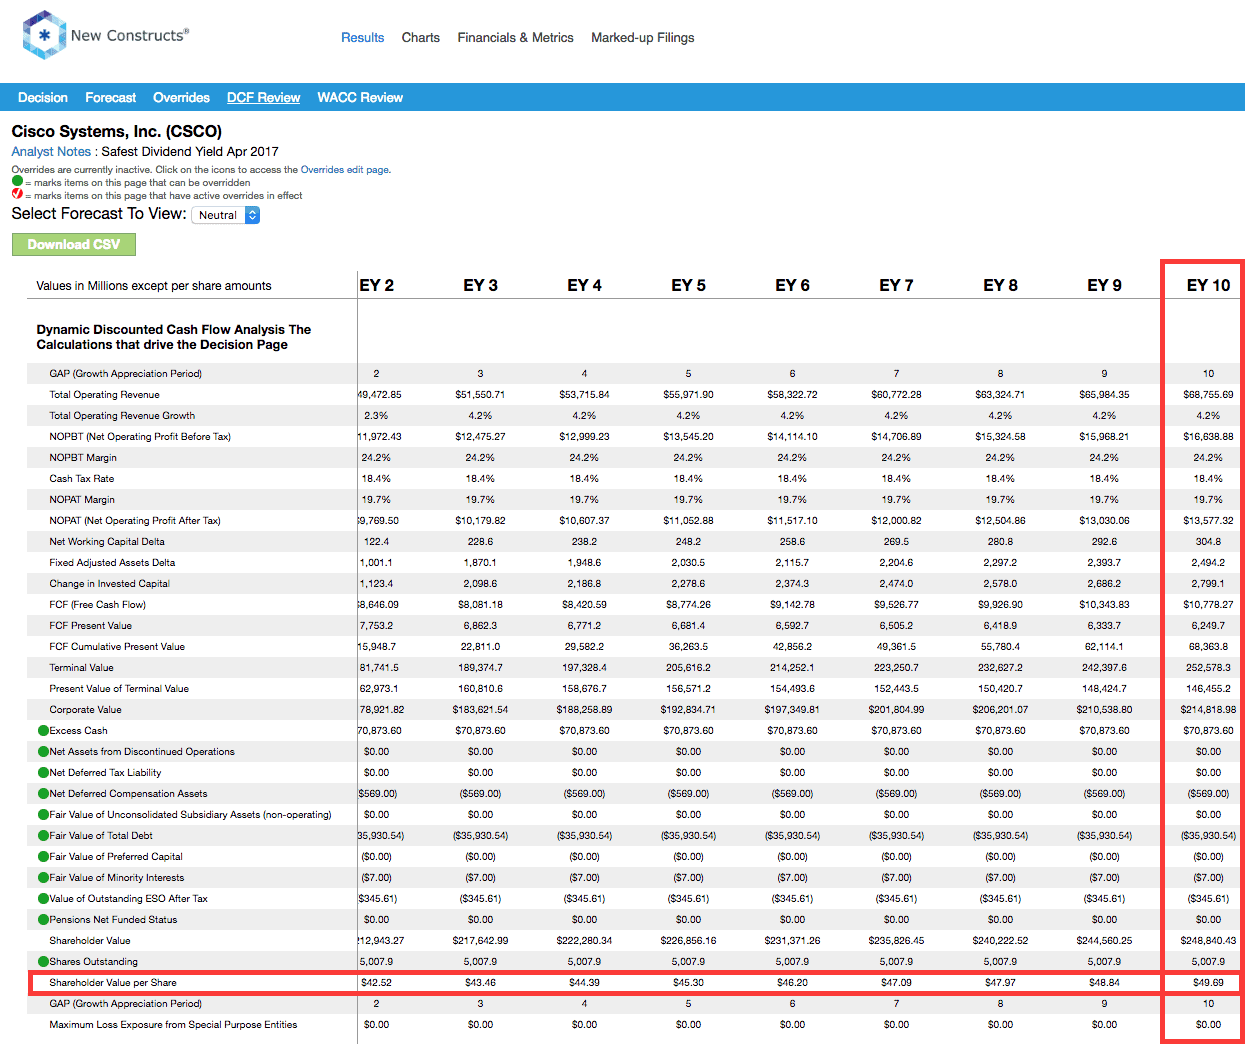
Task: Select the Decision sub-tab
Action: pyautogui.click(x=43, y=98)
